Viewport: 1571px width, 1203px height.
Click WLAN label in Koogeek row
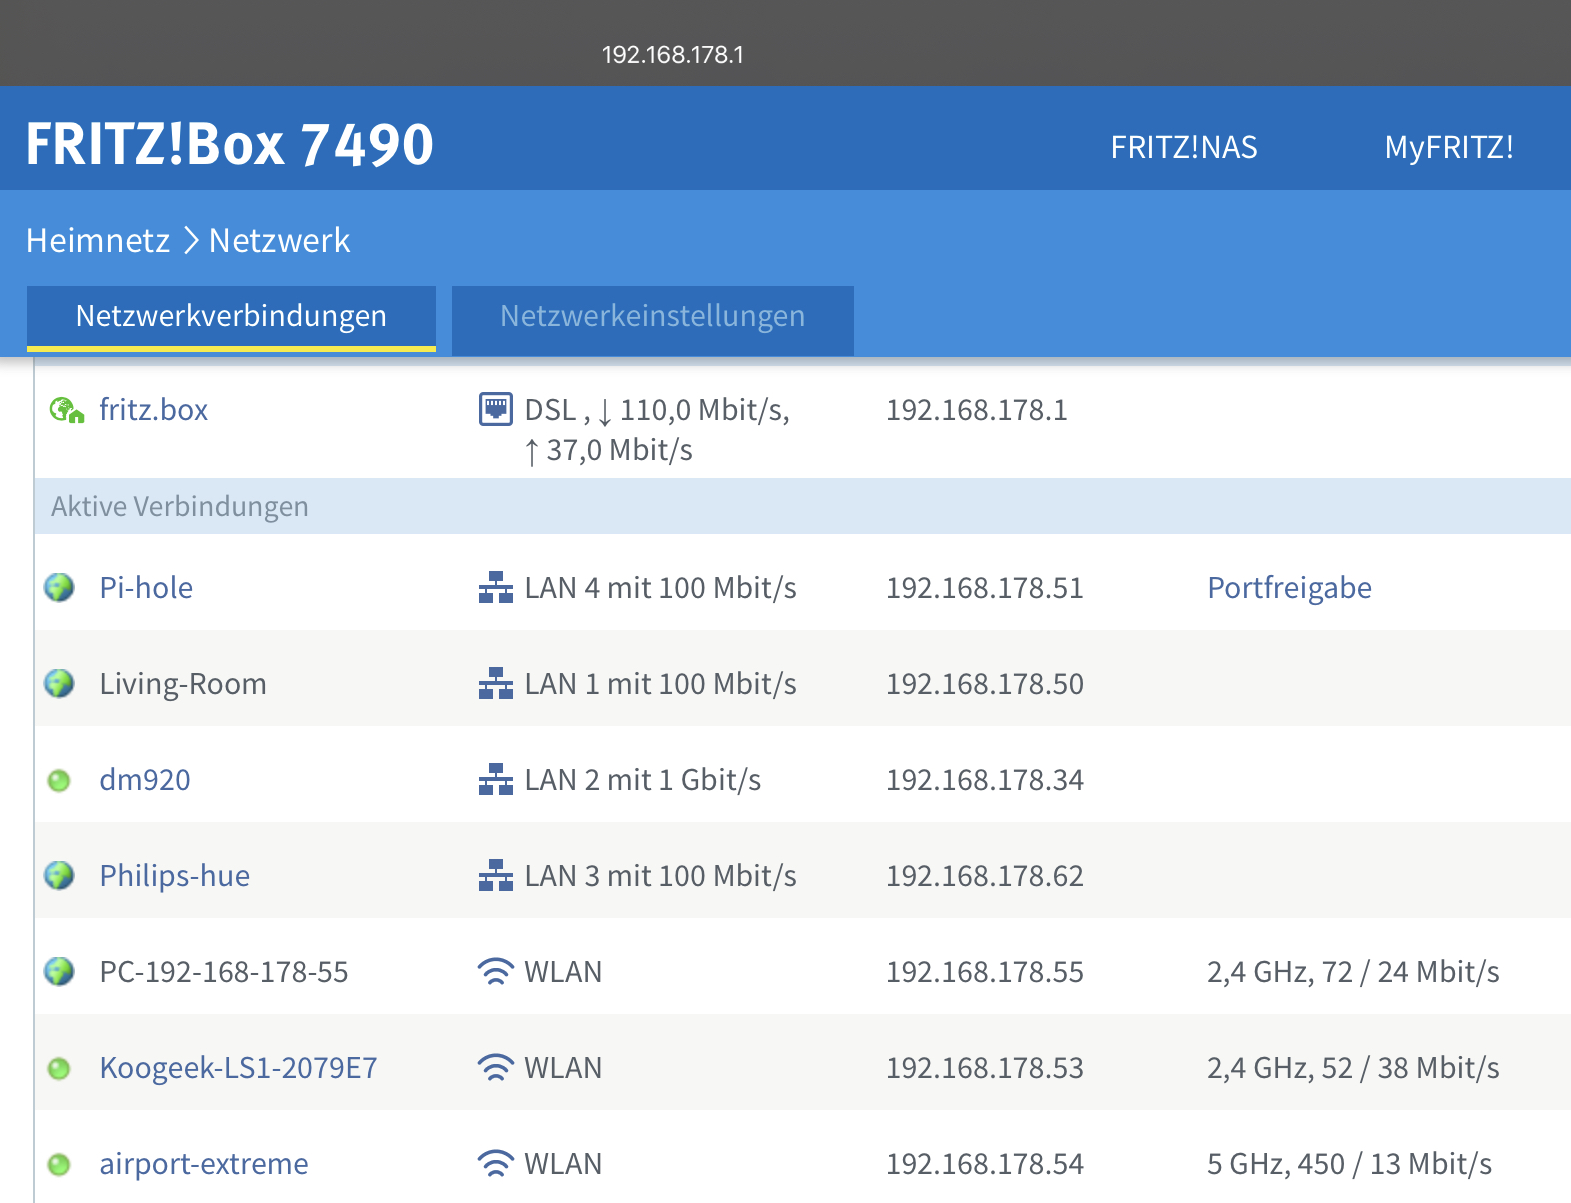563,1068
